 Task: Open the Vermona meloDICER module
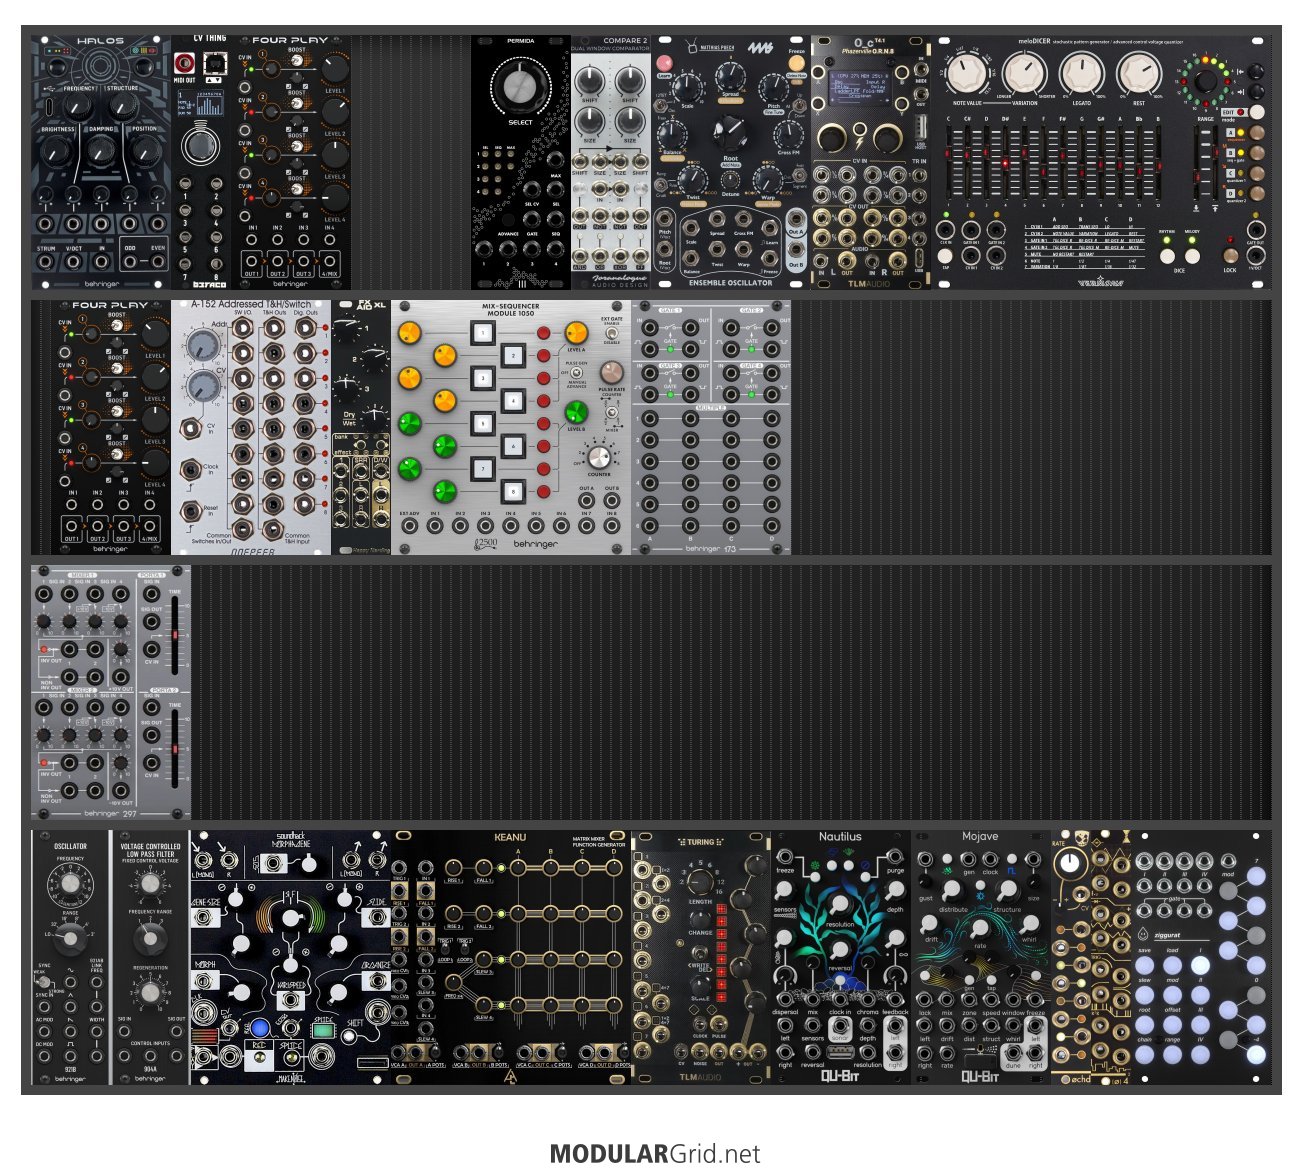coord(1101,163)
